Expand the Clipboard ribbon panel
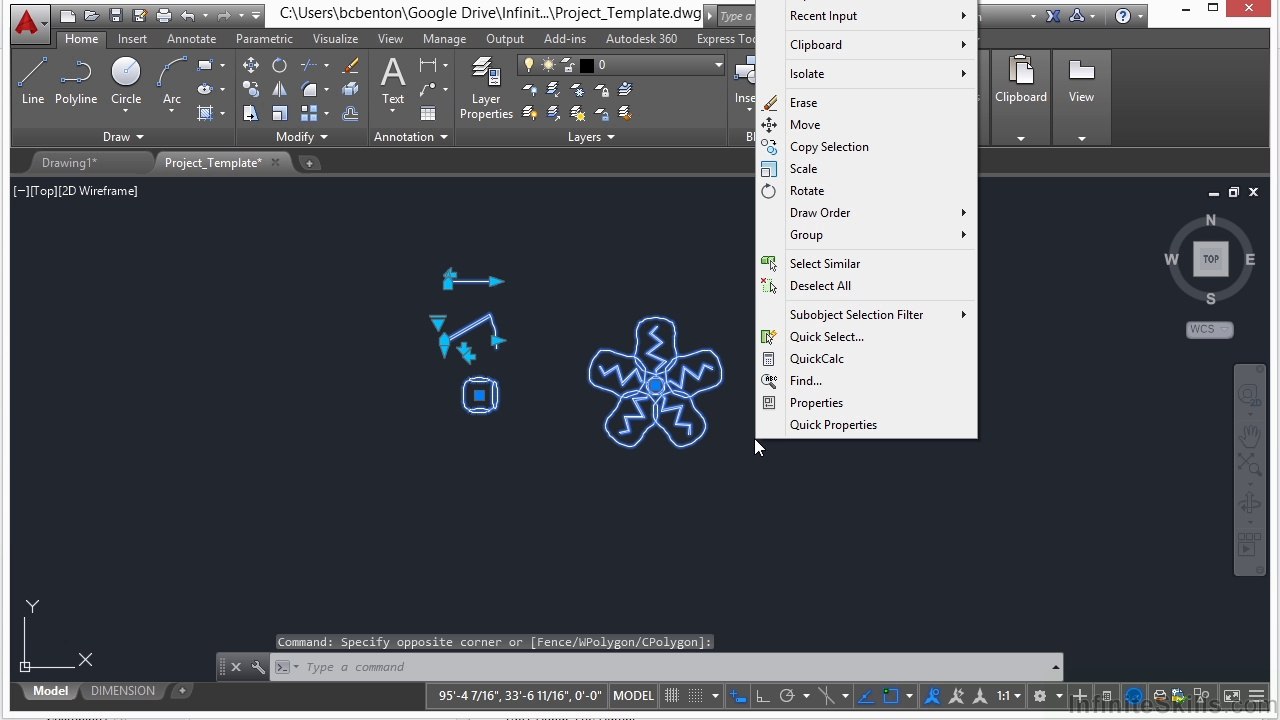The image size is (1280, 720). [1021, 138]
